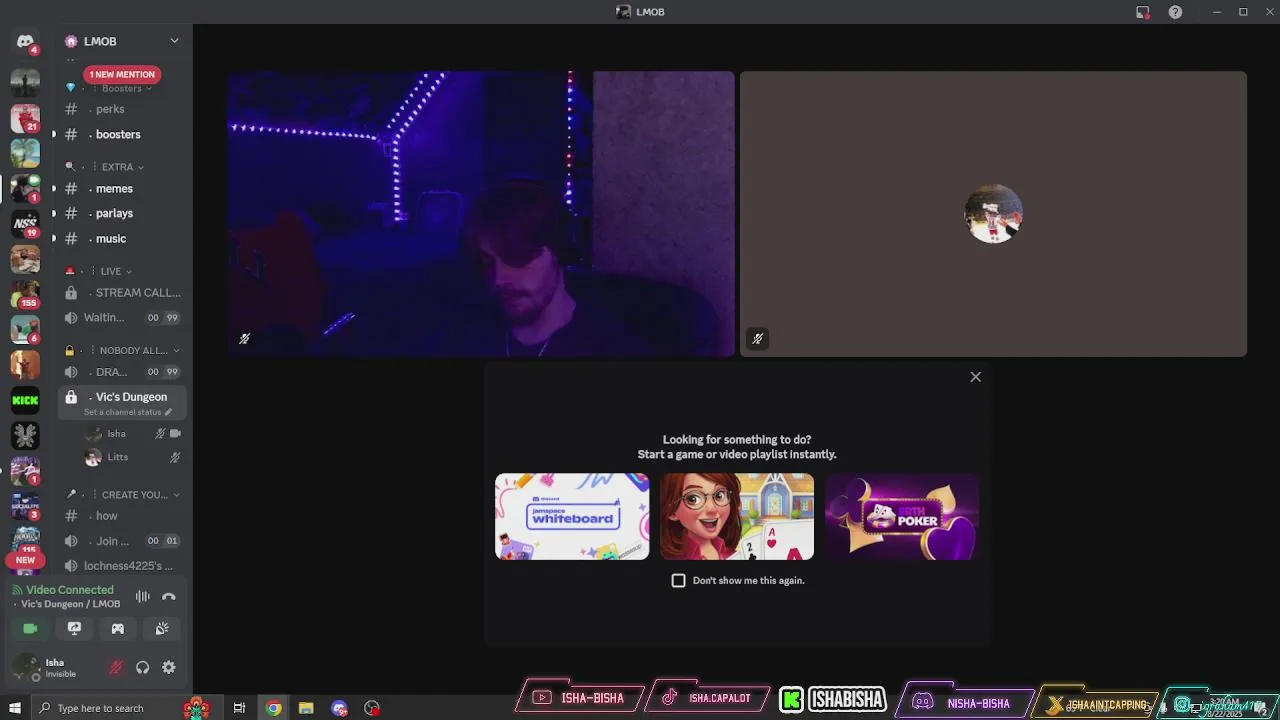Open Discord from the taskbar

(339, 708)
